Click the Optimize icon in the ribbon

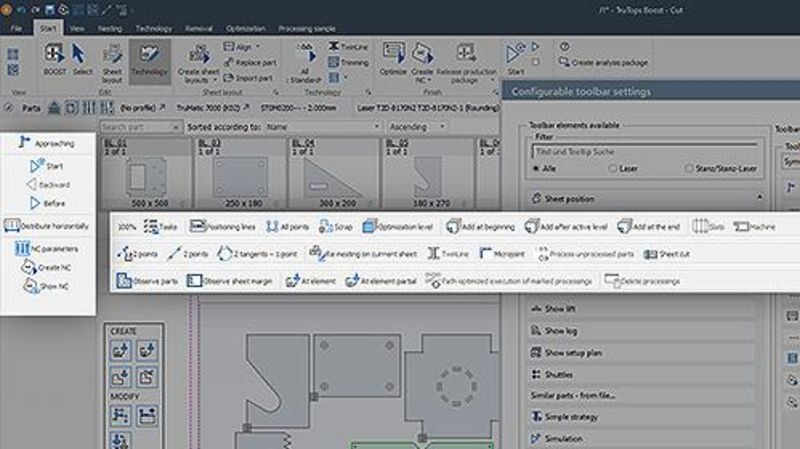pos(394,59)
